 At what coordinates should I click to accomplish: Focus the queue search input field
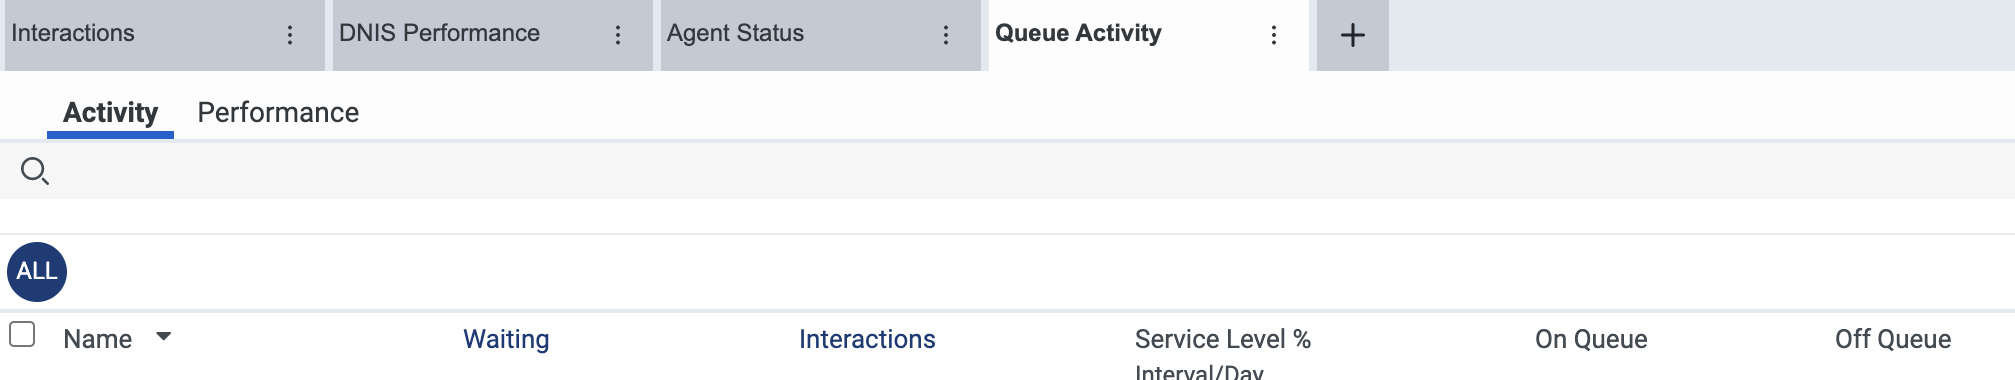click(1030, 171)
